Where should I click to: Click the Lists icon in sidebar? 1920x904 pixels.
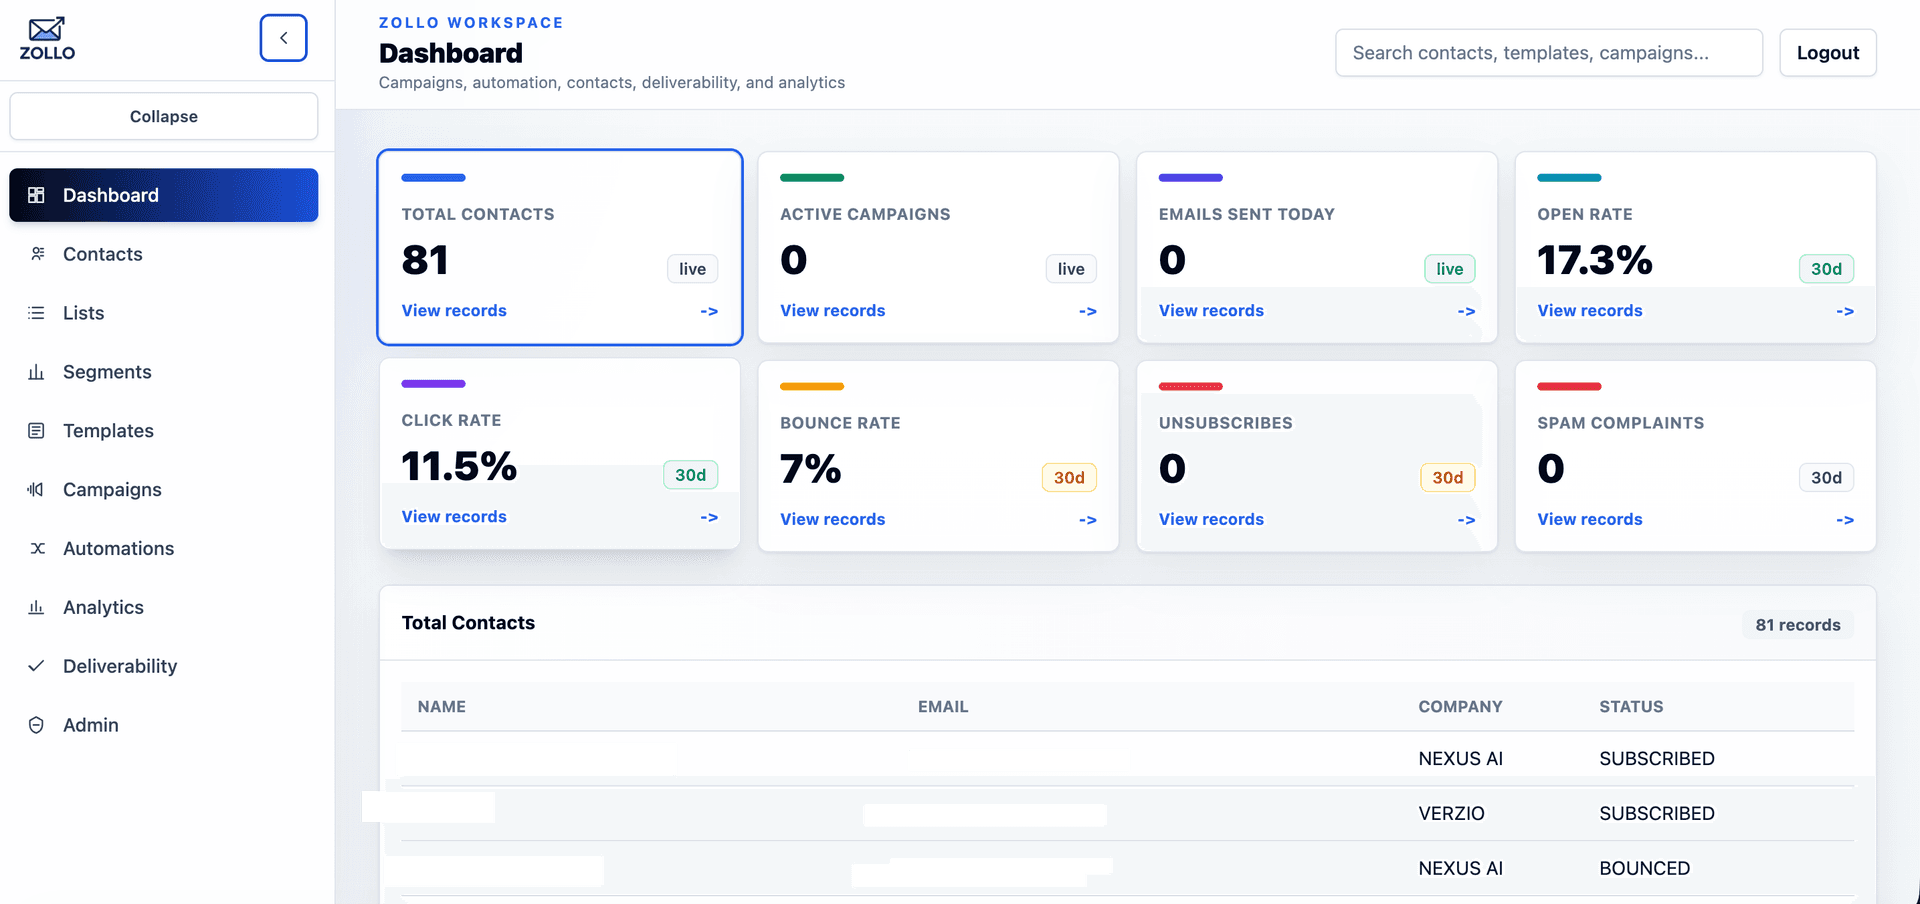36,313
